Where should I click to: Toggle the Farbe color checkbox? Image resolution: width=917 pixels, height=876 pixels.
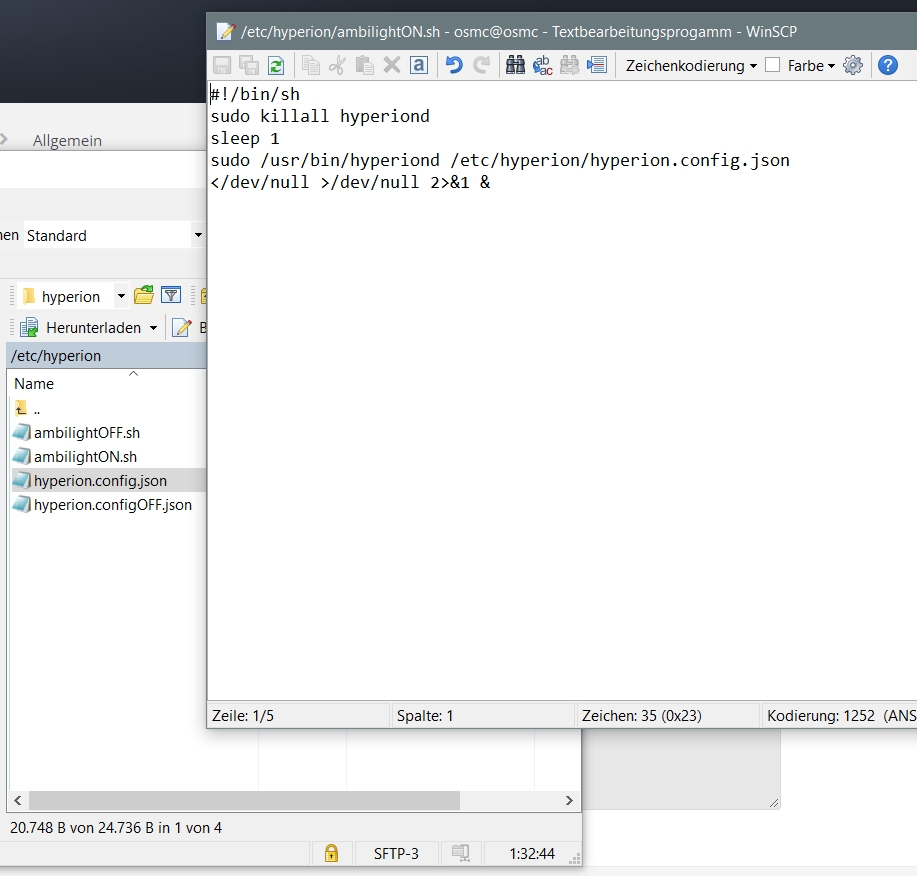[x=772, y=65]
